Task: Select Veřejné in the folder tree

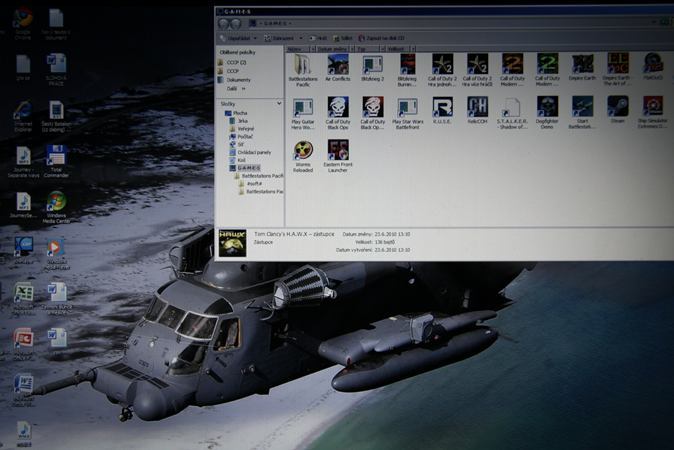Action: [242, 129]
